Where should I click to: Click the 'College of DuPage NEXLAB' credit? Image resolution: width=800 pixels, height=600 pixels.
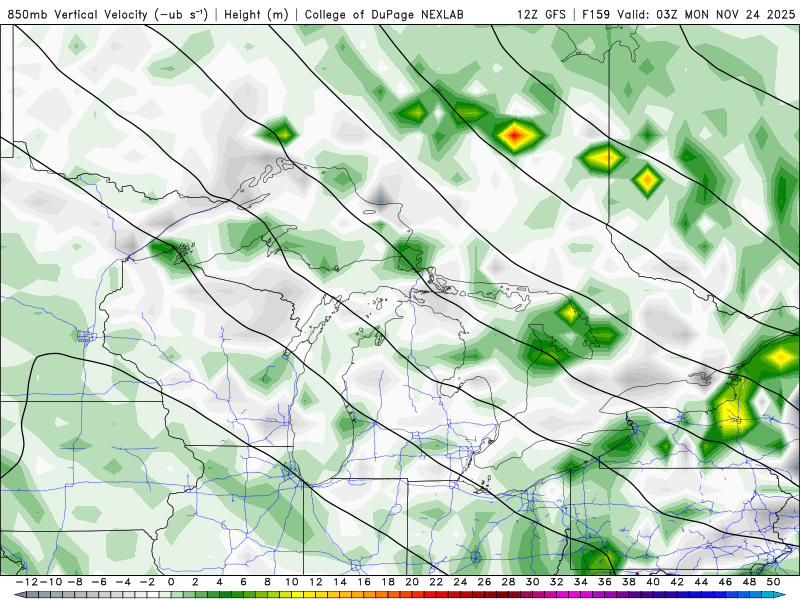tap(384, 14)
